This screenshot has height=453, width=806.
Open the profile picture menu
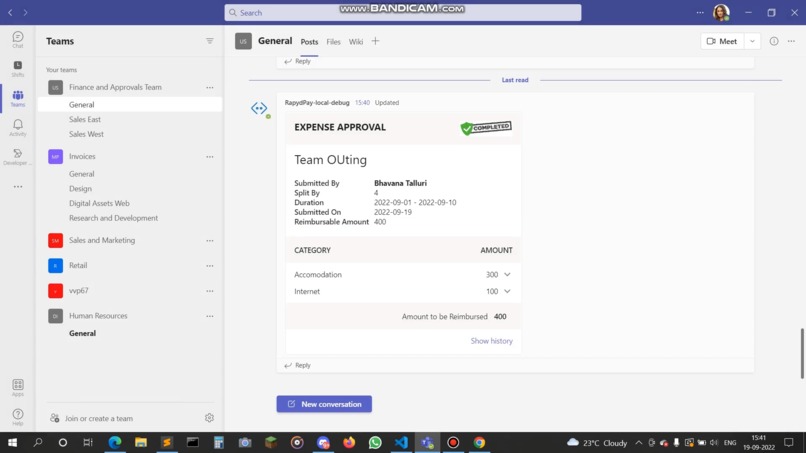point(721,12)
